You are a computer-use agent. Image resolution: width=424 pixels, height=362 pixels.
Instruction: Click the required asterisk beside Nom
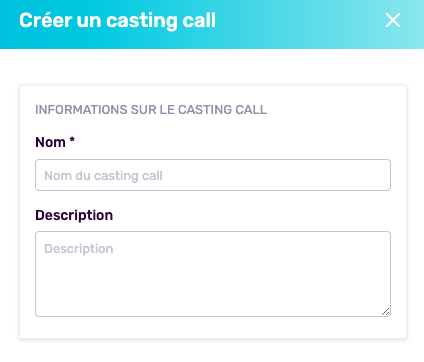click(72, 140)
